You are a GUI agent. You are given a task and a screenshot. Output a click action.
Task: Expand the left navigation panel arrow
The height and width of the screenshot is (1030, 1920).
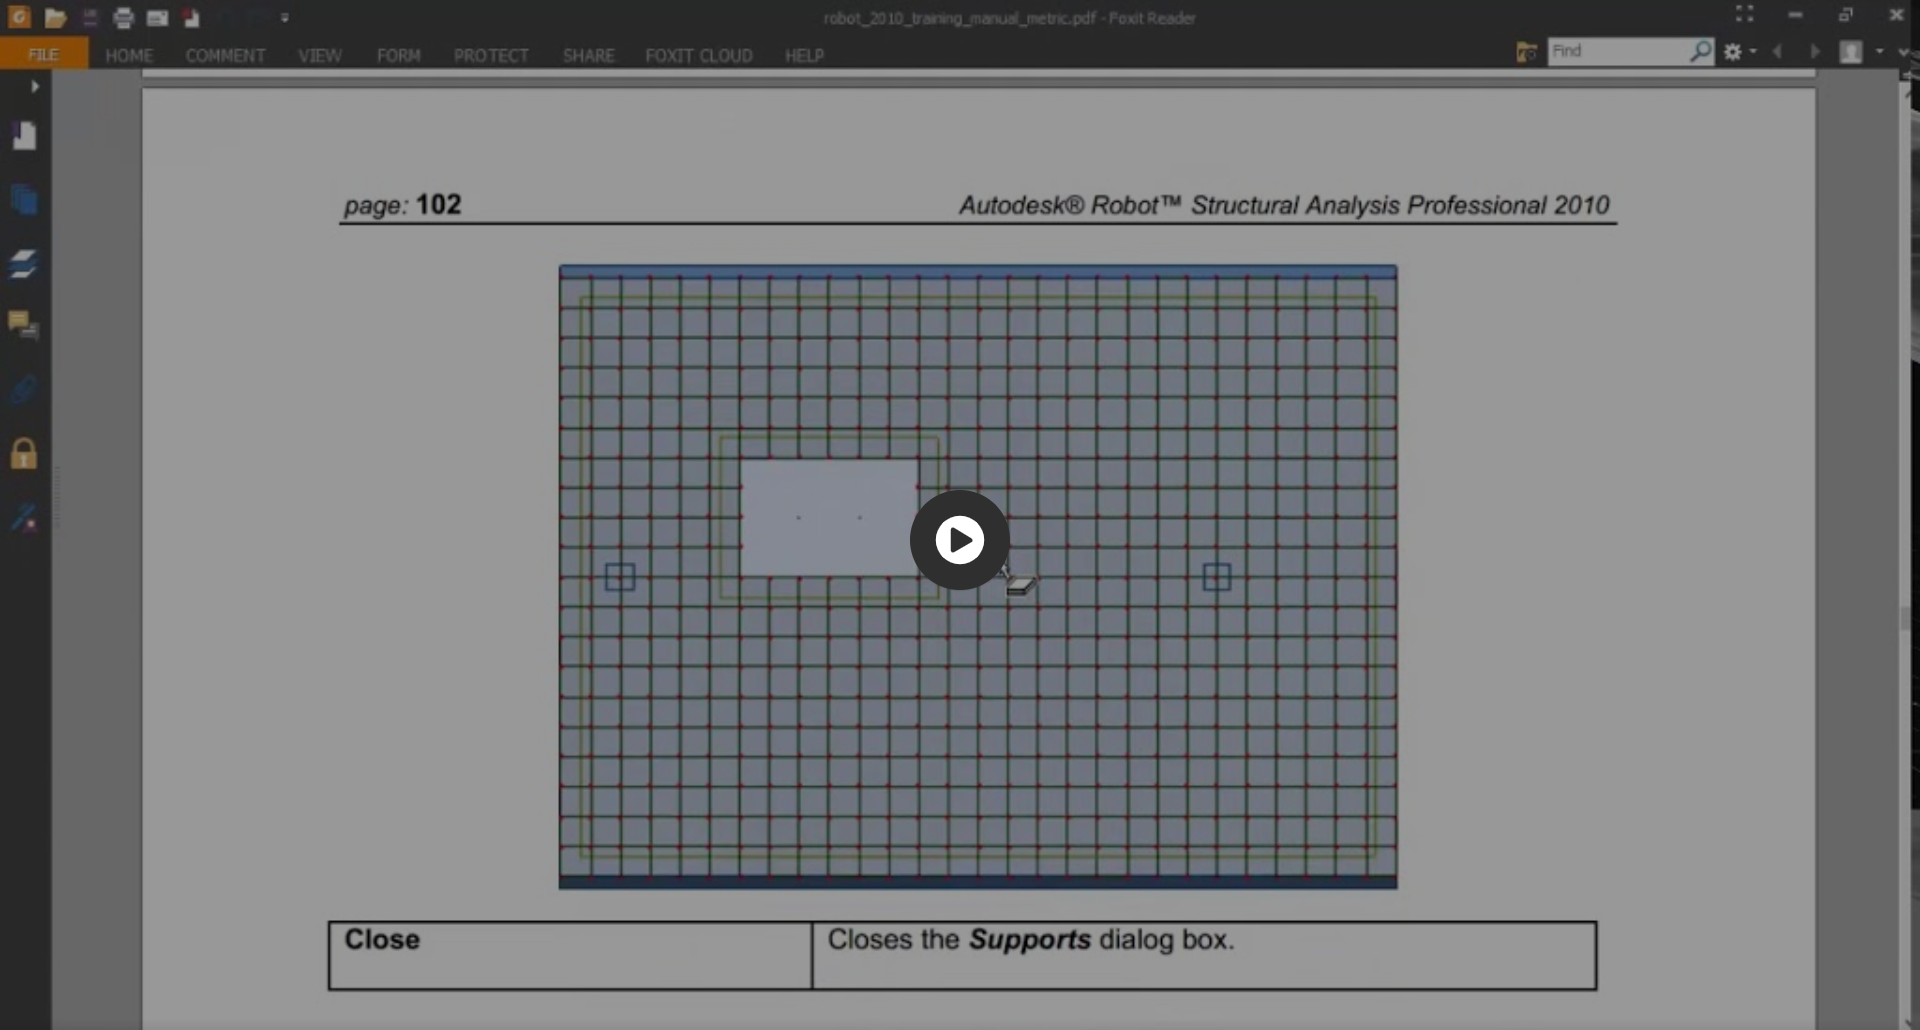click(x=35, y=87)
